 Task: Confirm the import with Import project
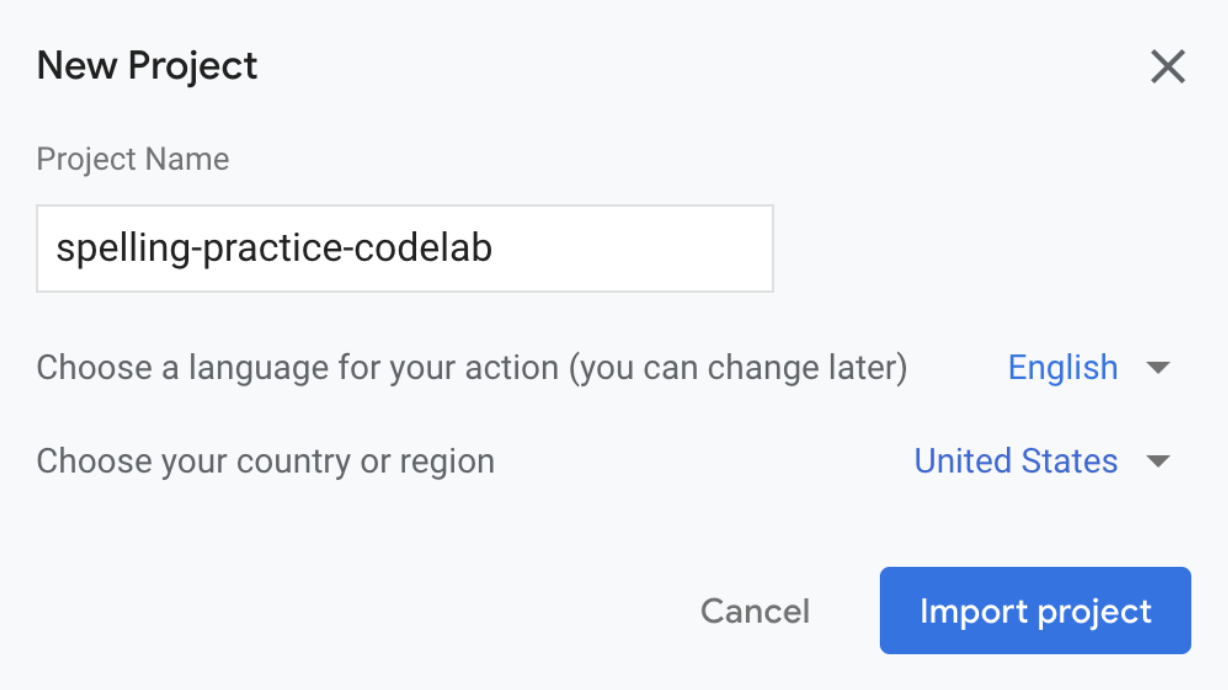(1035, 611)
